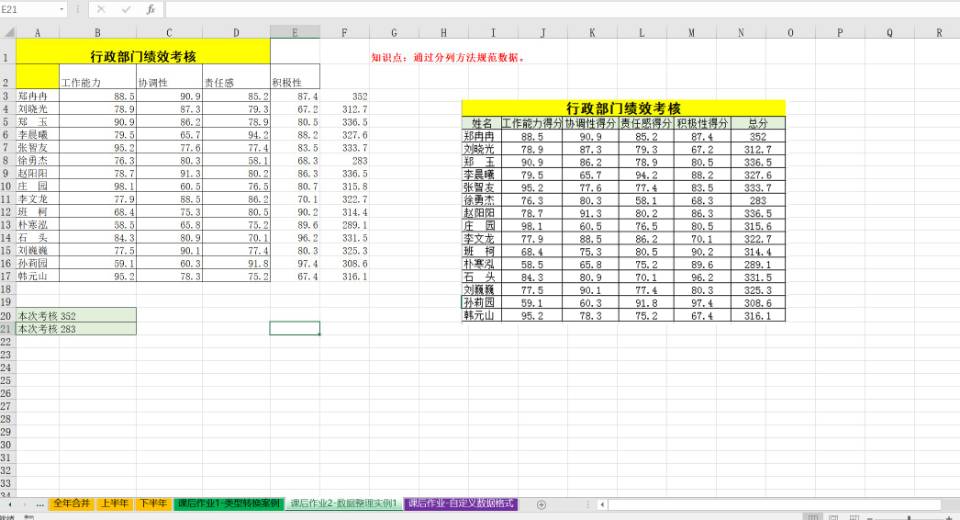This screenshot has height=520, width=960.
Task: Click the 工作能力得分 header in right table
Action: 531,123
